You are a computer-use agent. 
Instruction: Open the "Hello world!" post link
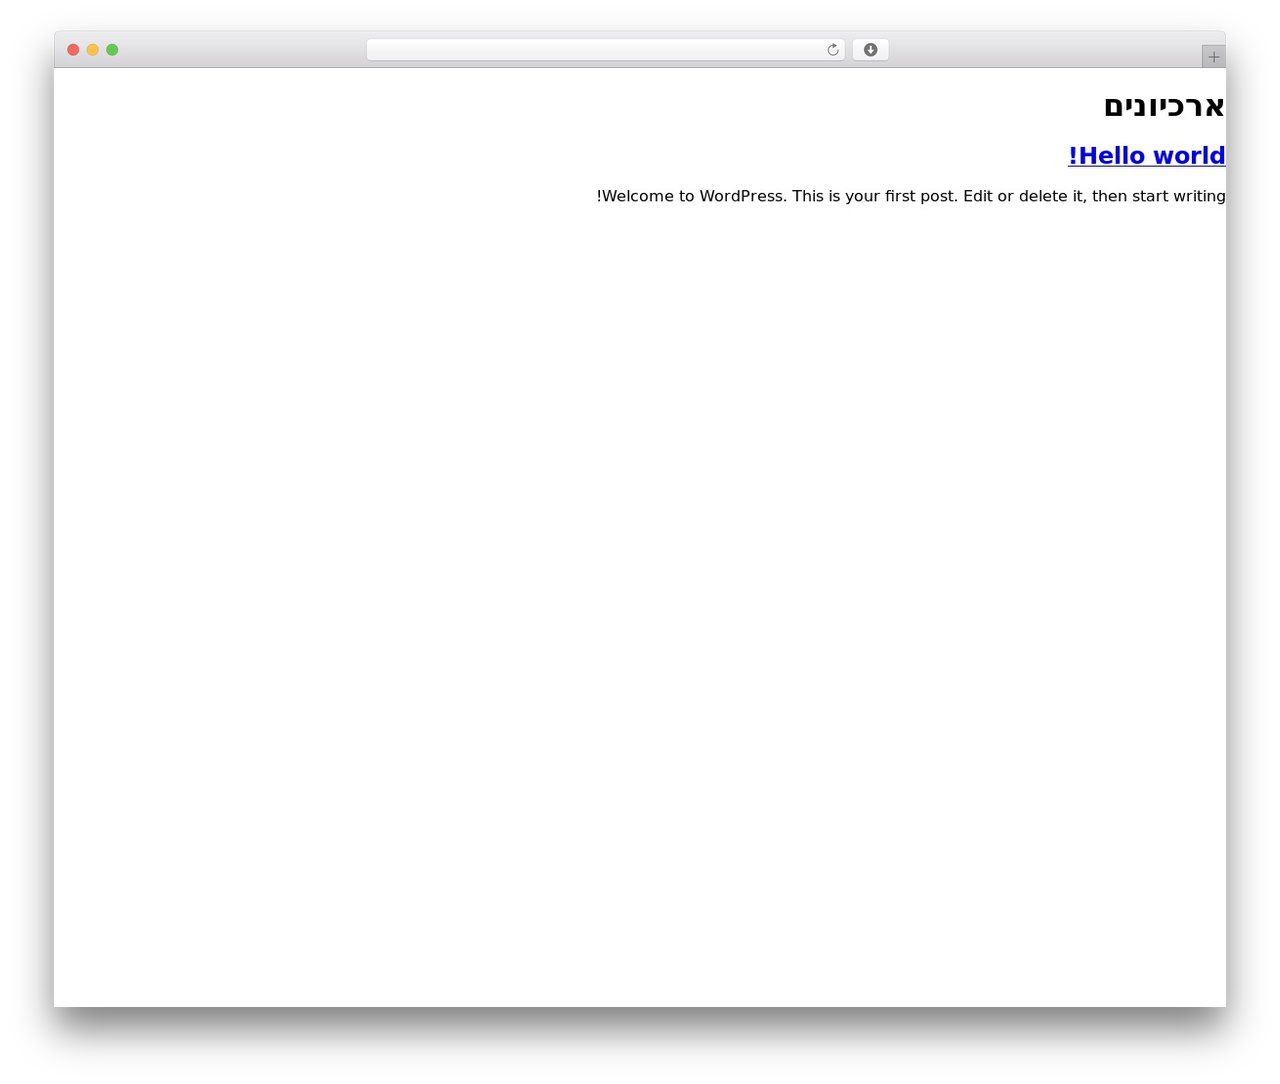[x=1146, y=156]
